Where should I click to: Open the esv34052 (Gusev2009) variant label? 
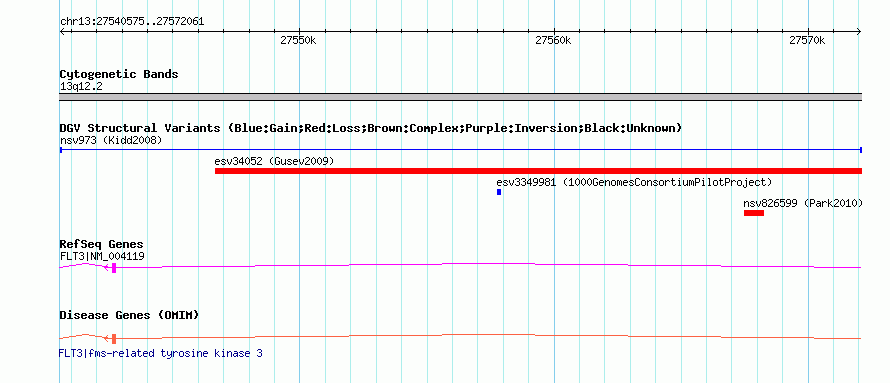(x=274, y=161)
